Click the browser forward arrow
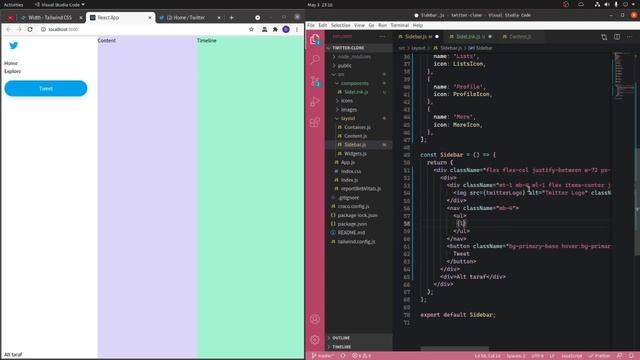Image resolution: width=640 pixels, height=360 pixels. pos(19,29)
